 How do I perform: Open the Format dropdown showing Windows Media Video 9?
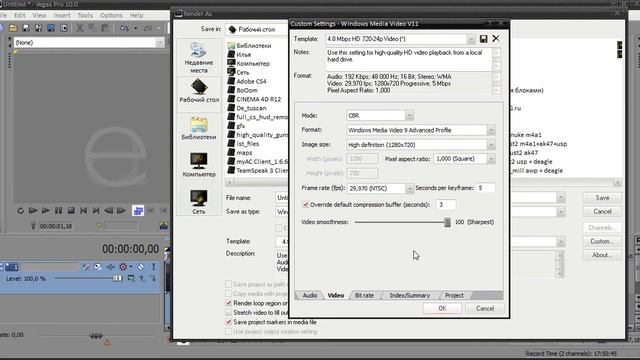click(491, 130)
